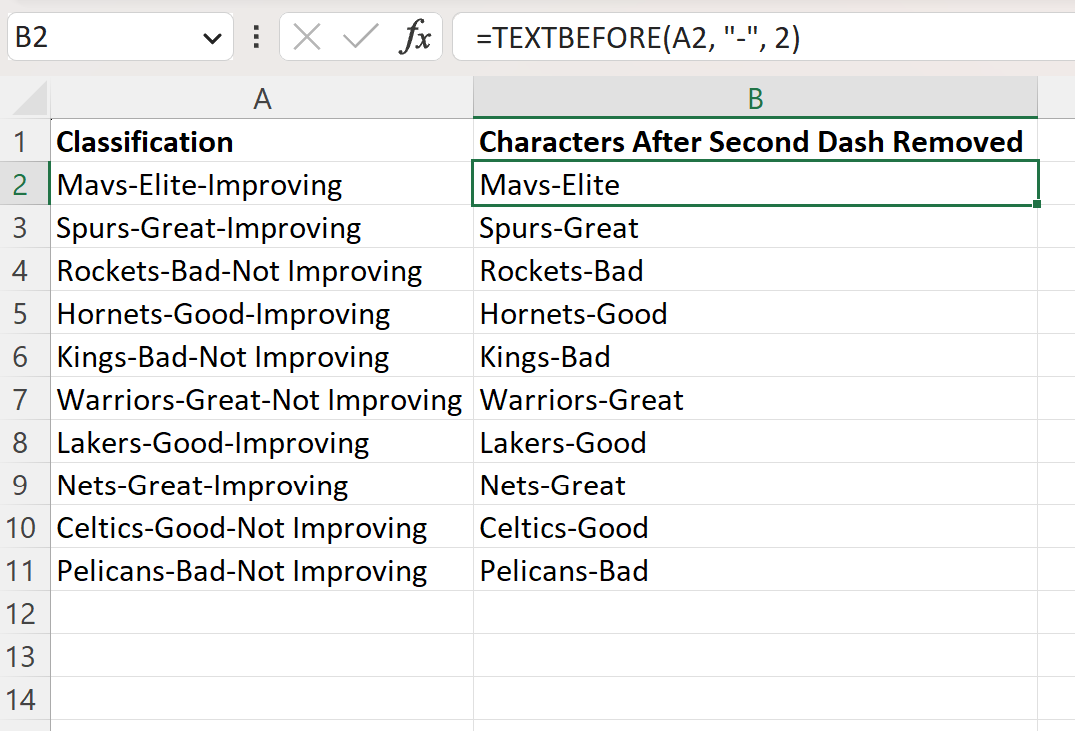This screenshot has height=731, width=1075.
Task: Select row 11 header
Action: point(25,571)
